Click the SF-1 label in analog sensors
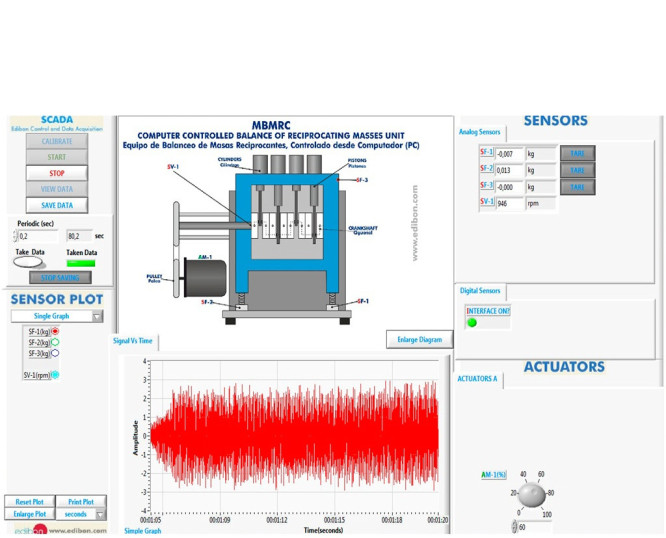 (487, 152)
